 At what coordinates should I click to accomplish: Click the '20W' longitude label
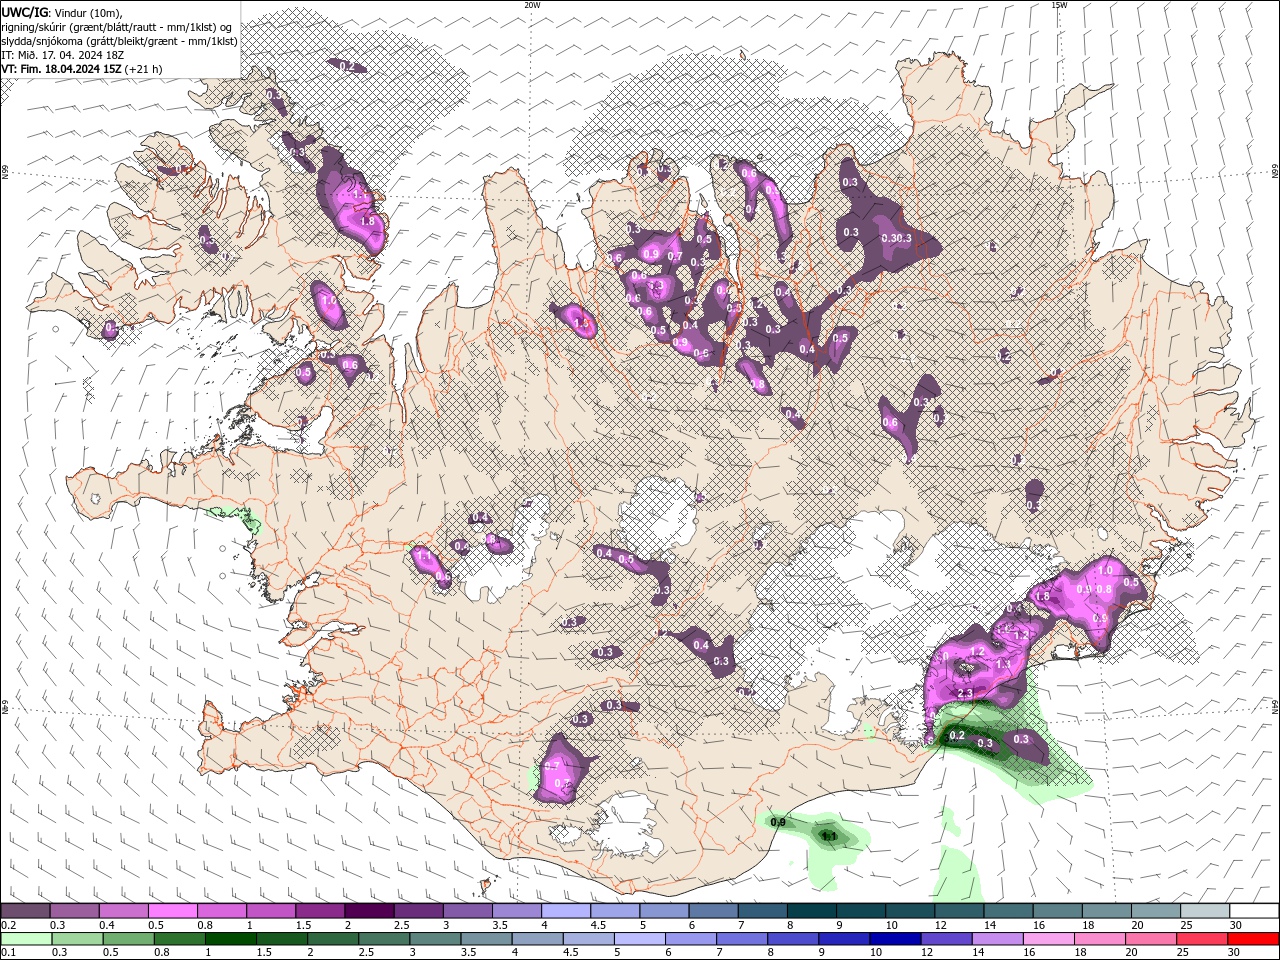click(532, 5)
